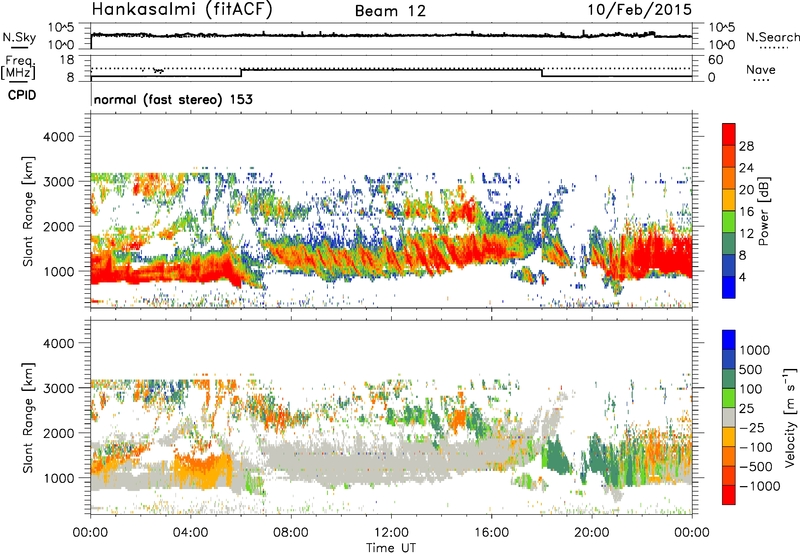Click Slant Range [km] label of Power panel
The height and width of the screenshot is (554, 800).
click(x=28, y=211)
